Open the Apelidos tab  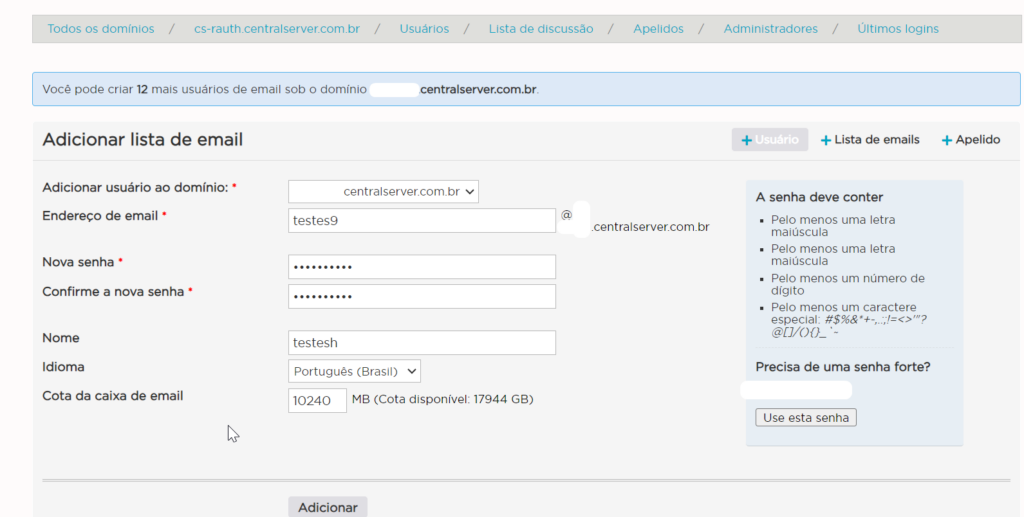click(x=659, y=29)
